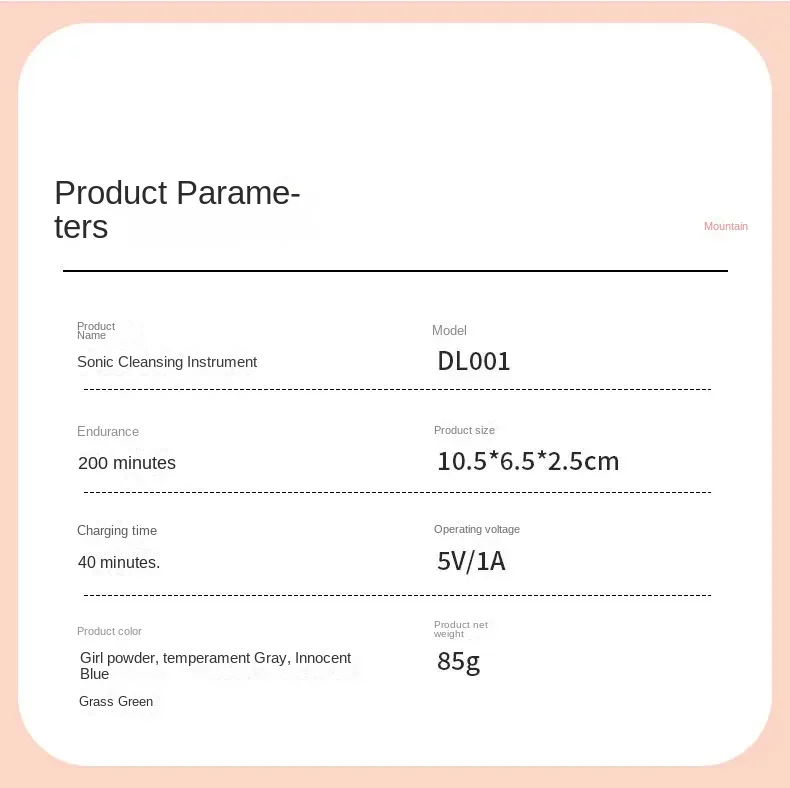Select the Sonic Cleansing Instrument text

click(x=167, y=362)
